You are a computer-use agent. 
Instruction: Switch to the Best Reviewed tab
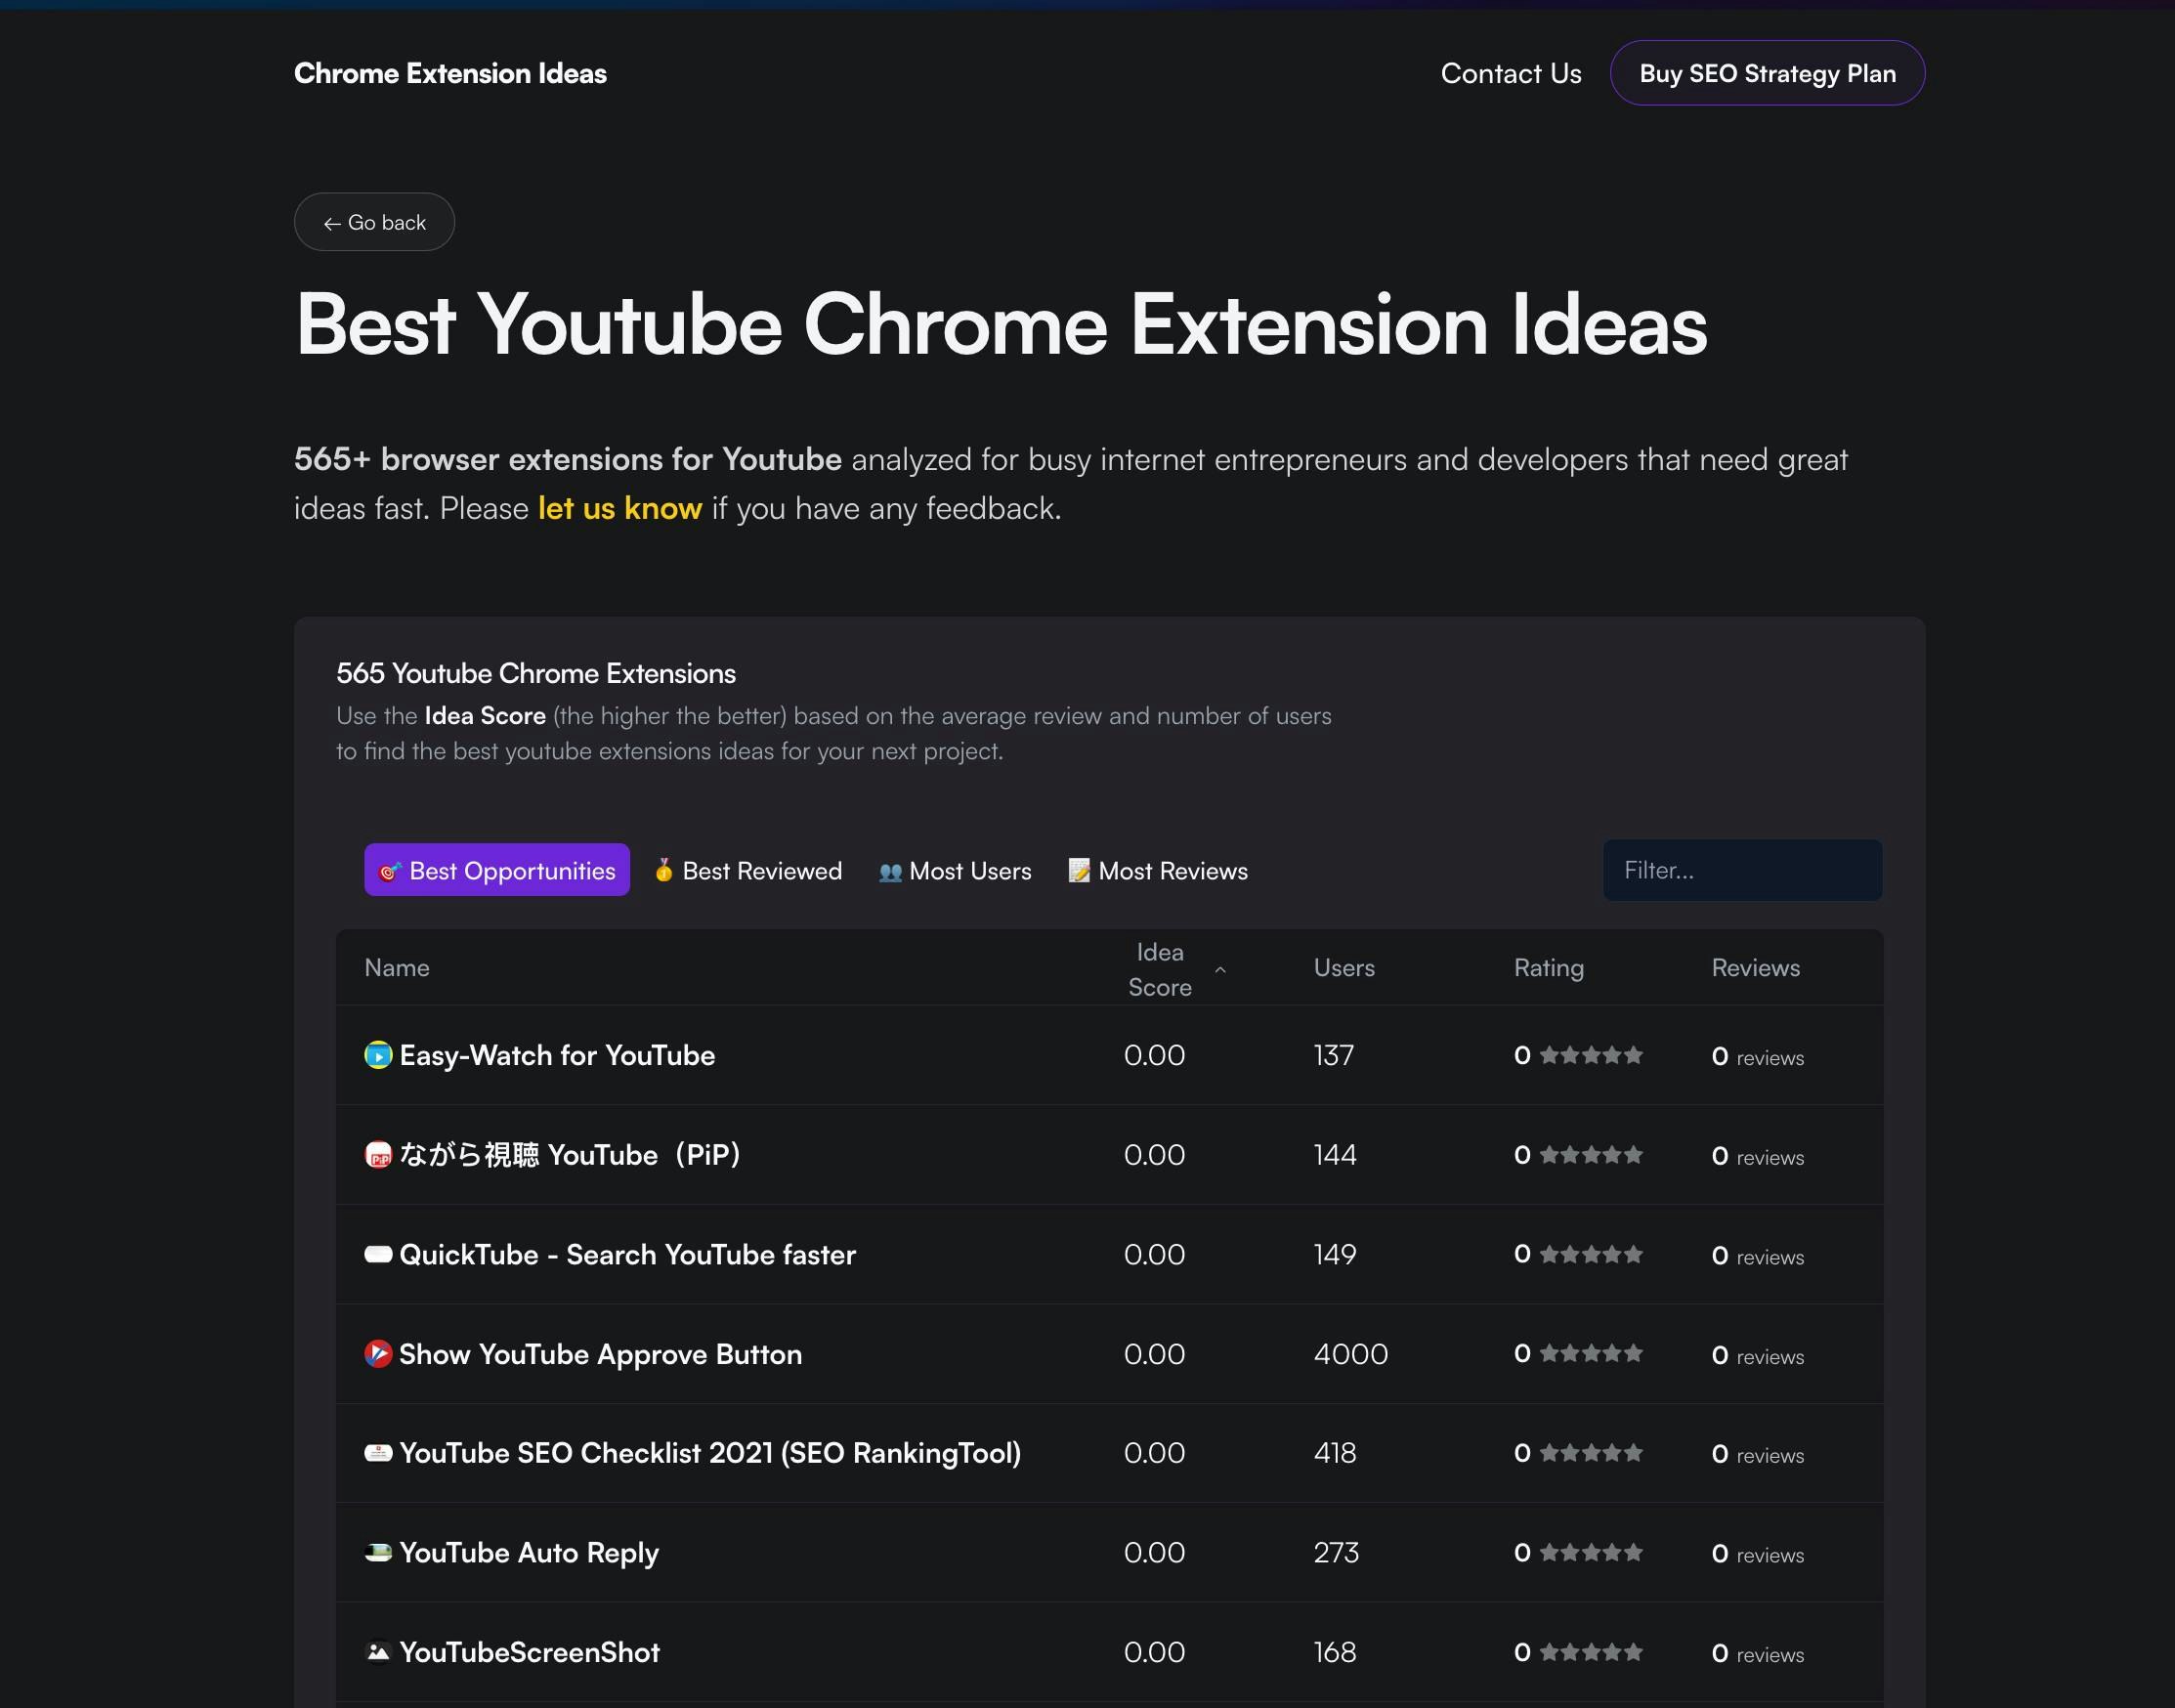tap(748, 870)
